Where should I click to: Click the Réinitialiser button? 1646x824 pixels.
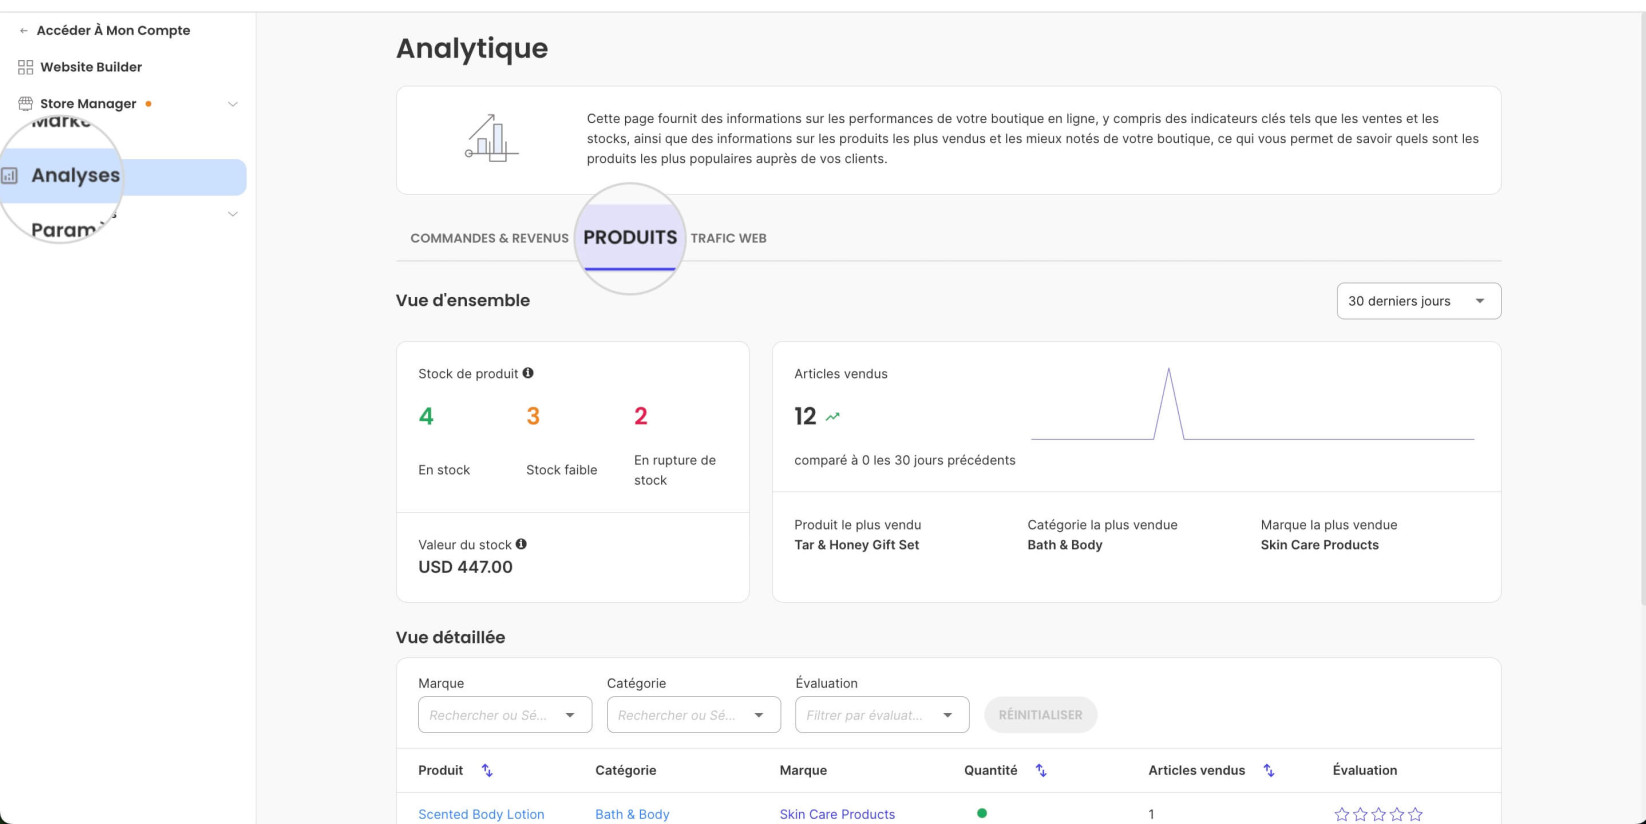pyautogui.click(x=1040, y=715)
